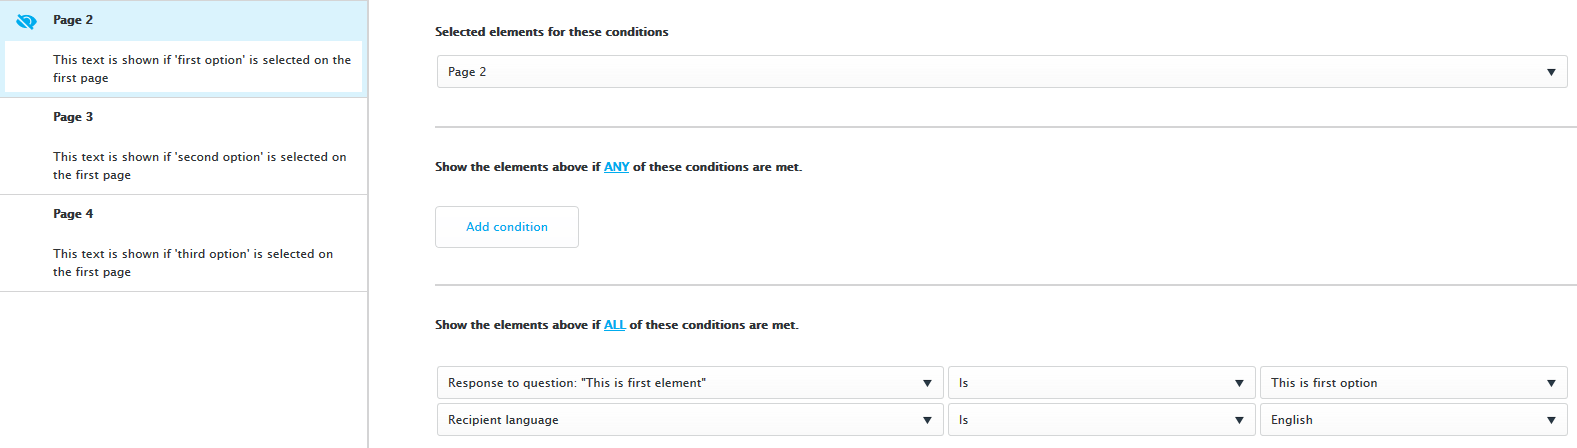Image resolution: width=1577 pixels, height=448 pixels.
Task: Open the 'Response to question' condition dropdown
Action: coord(680,383)
